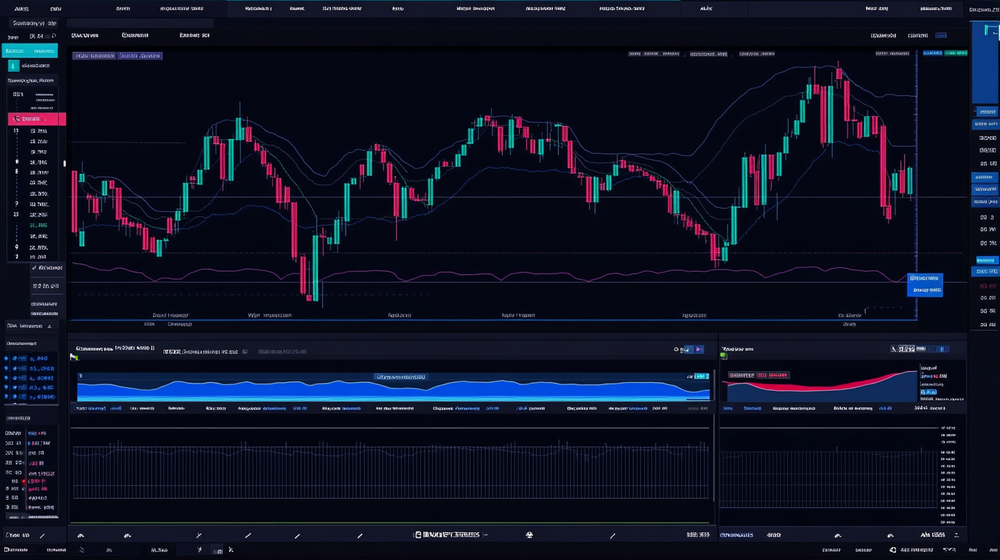The width and height of the screenshot is (1000, 560).
Task: Click the teal square icon below the teal sidebar tab
Action: point(14,64)
